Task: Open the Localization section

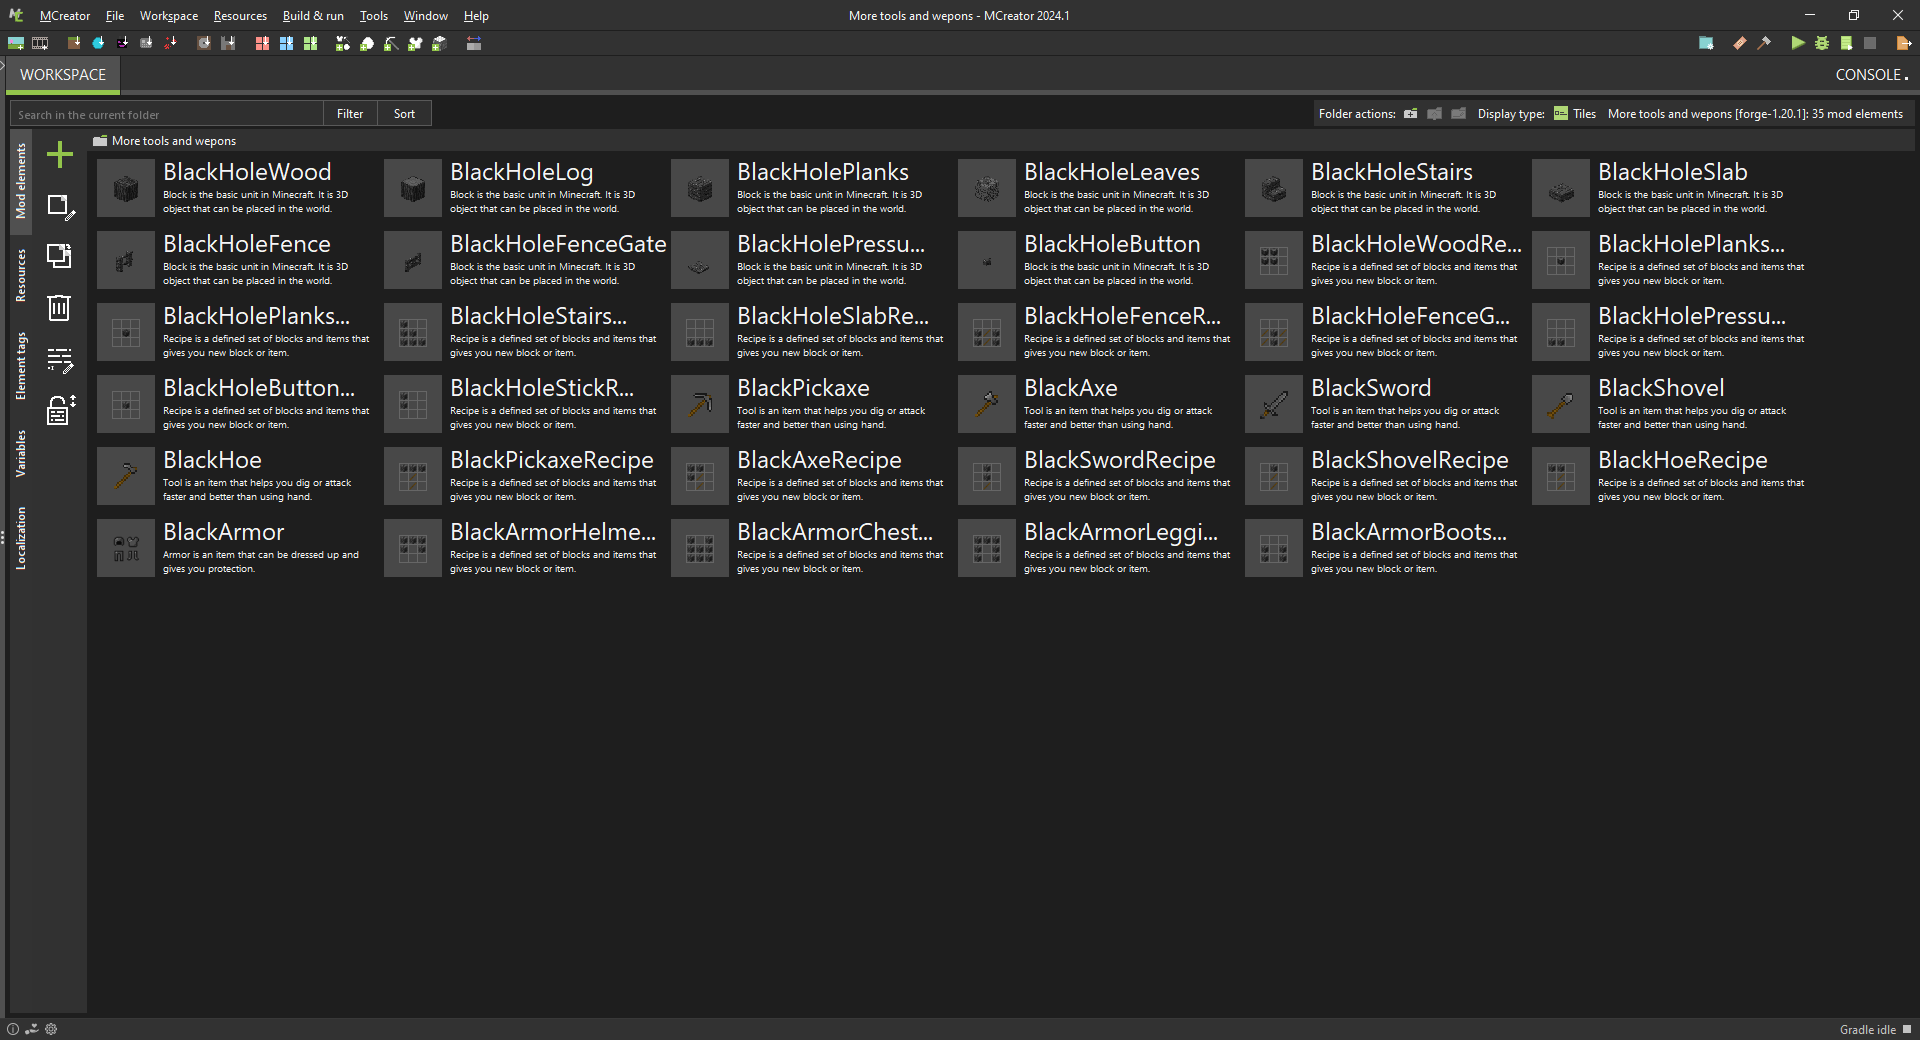Action: pos(20,540)
